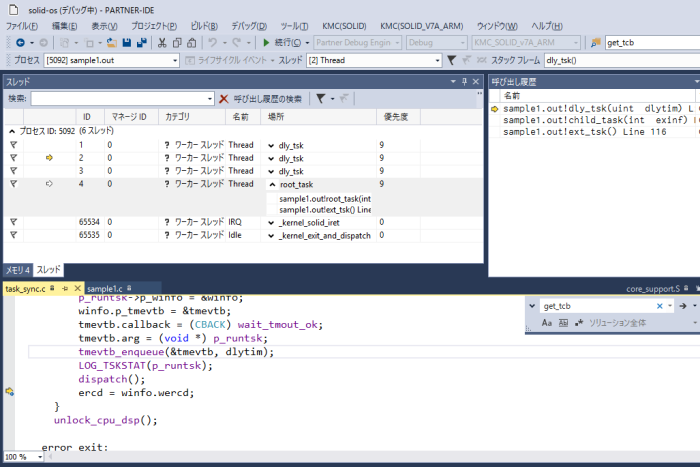700x467 pixels.
Task: Click the 優先度 column header
Action: [x=396, y=117]
